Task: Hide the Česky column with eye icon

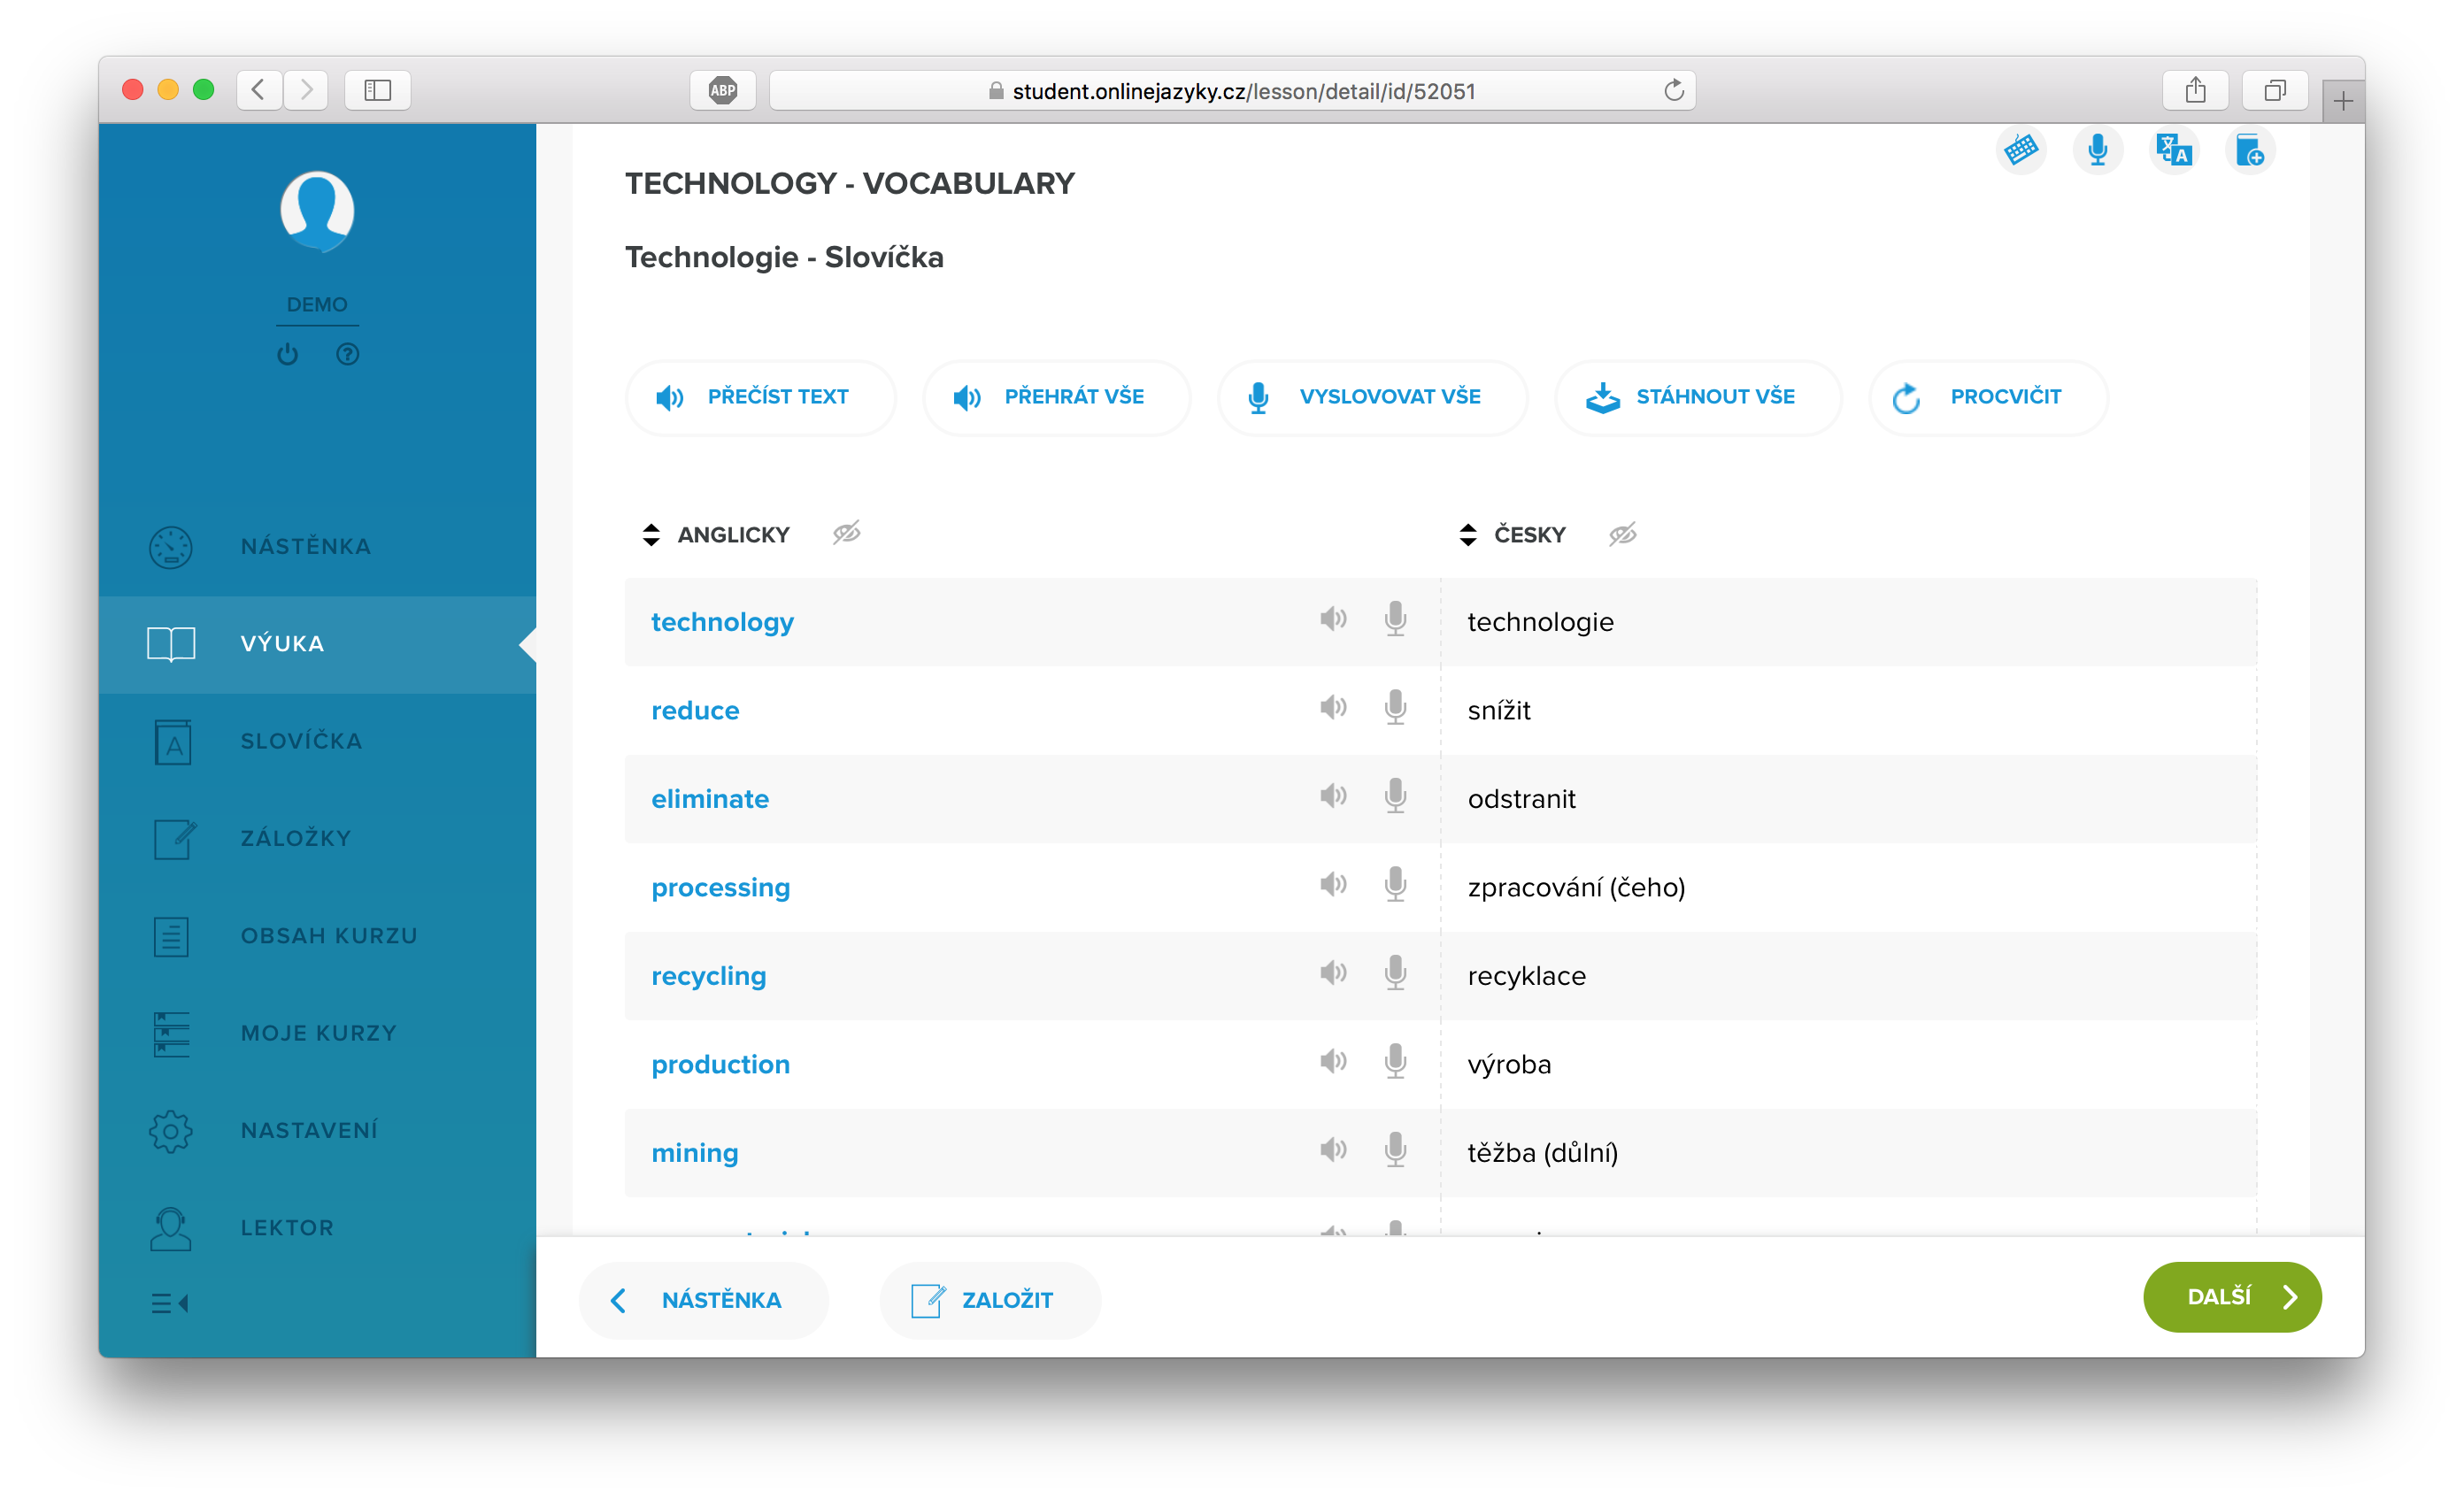Action: (1622, 534)
